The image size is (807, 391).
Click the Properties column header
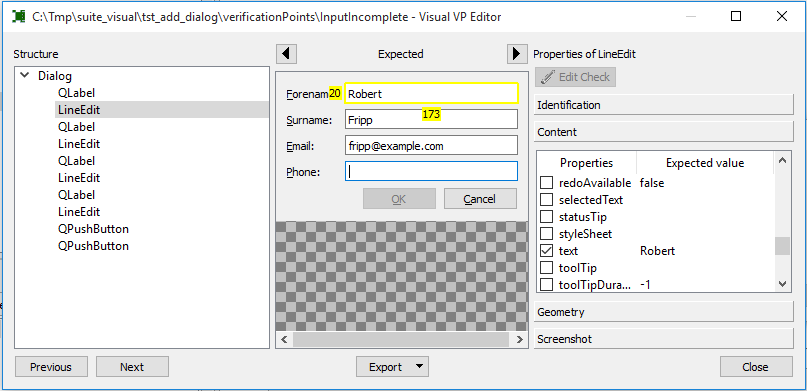tap(586, 163)
